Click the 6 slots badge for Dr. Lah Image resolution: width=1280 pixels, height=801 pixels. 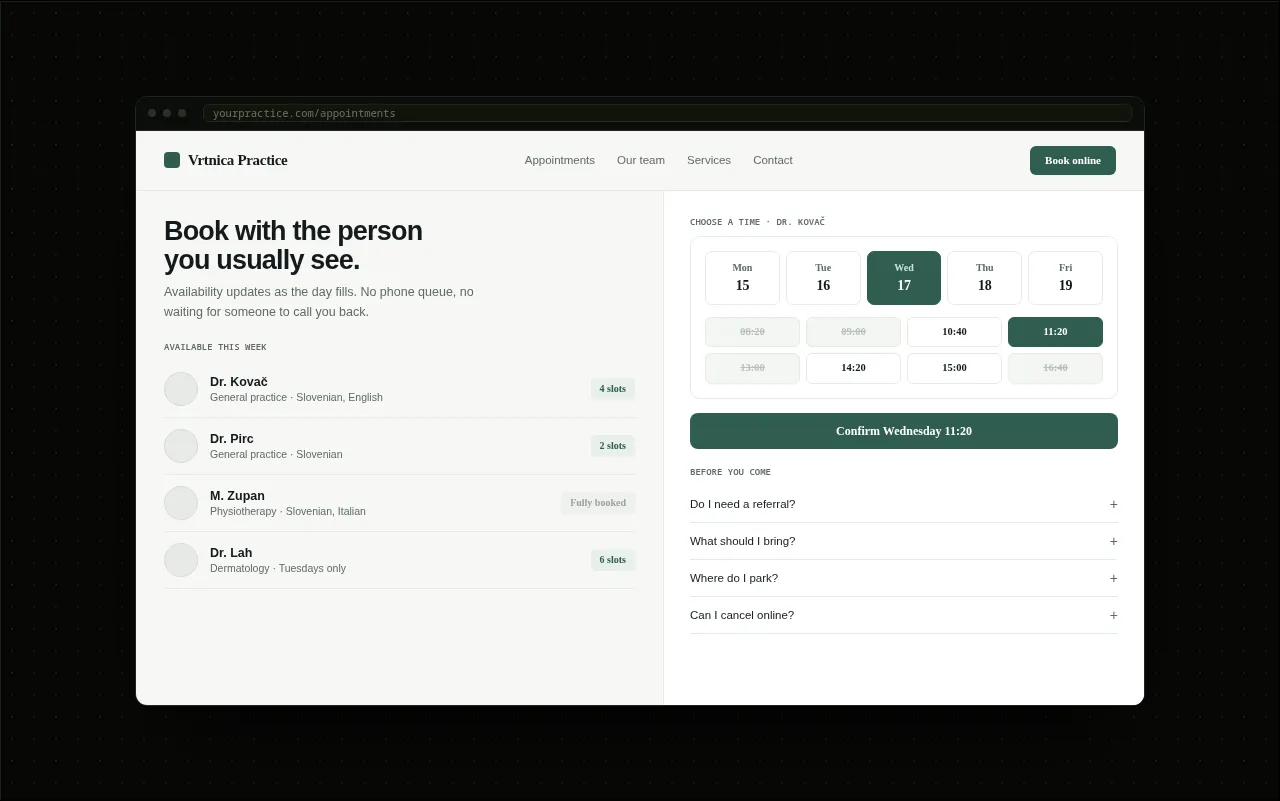click(613, 560)
